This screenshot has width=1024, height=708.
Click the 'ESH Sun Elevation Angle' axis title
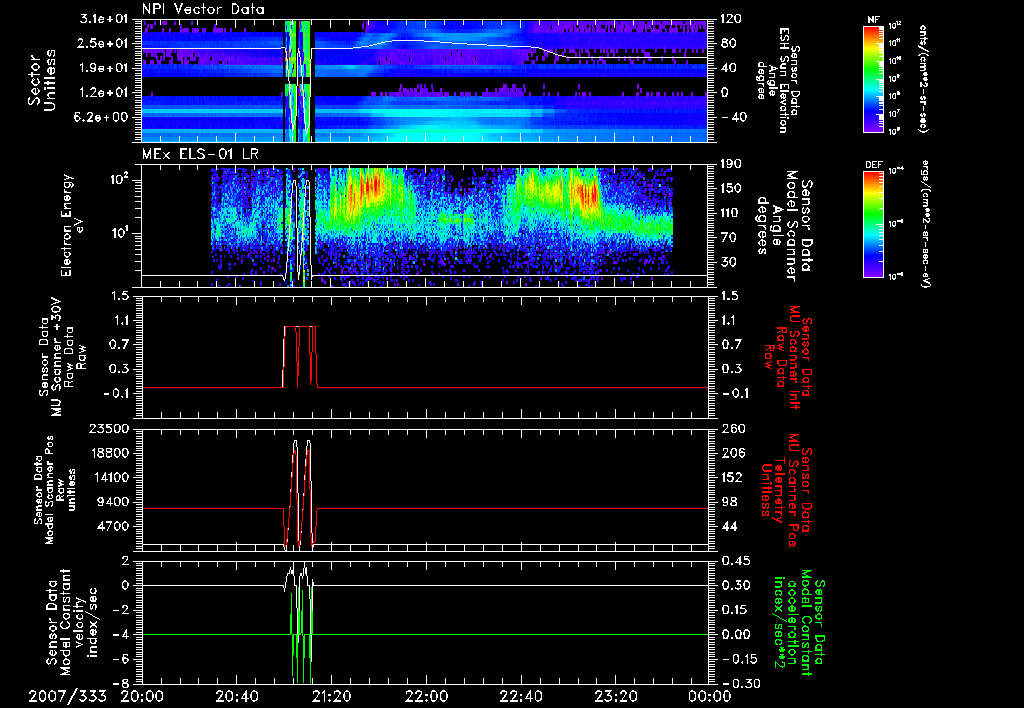(x=777, y=80)
